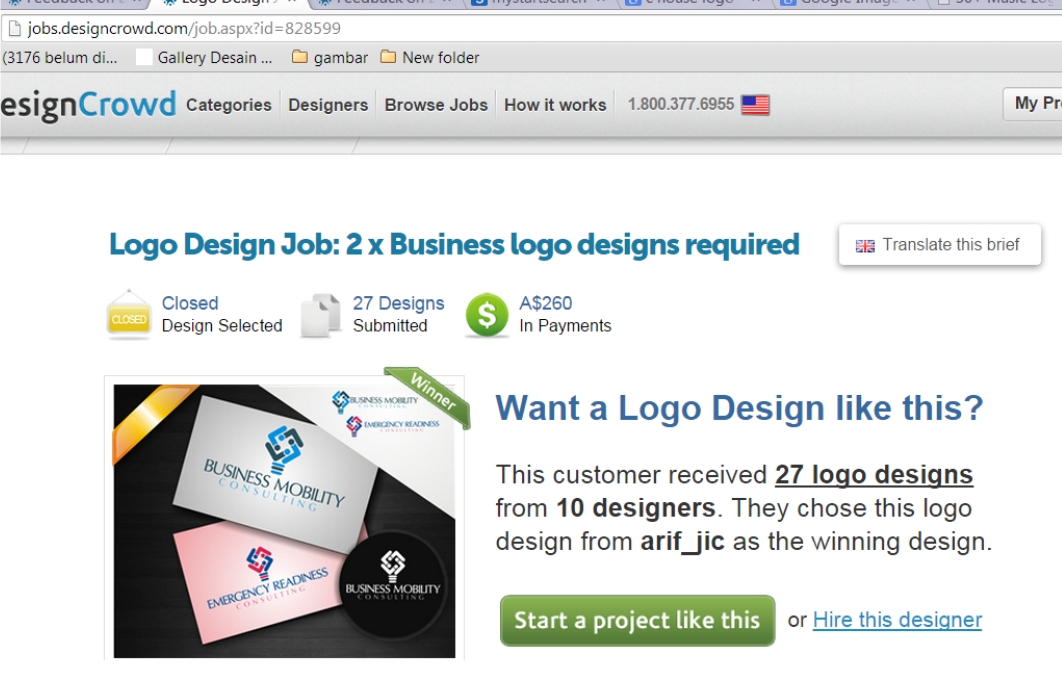The width and height of the screenshot is (1062, 681).
Task: Open the Gallery Desain bookmark
Action: [204, 58]
